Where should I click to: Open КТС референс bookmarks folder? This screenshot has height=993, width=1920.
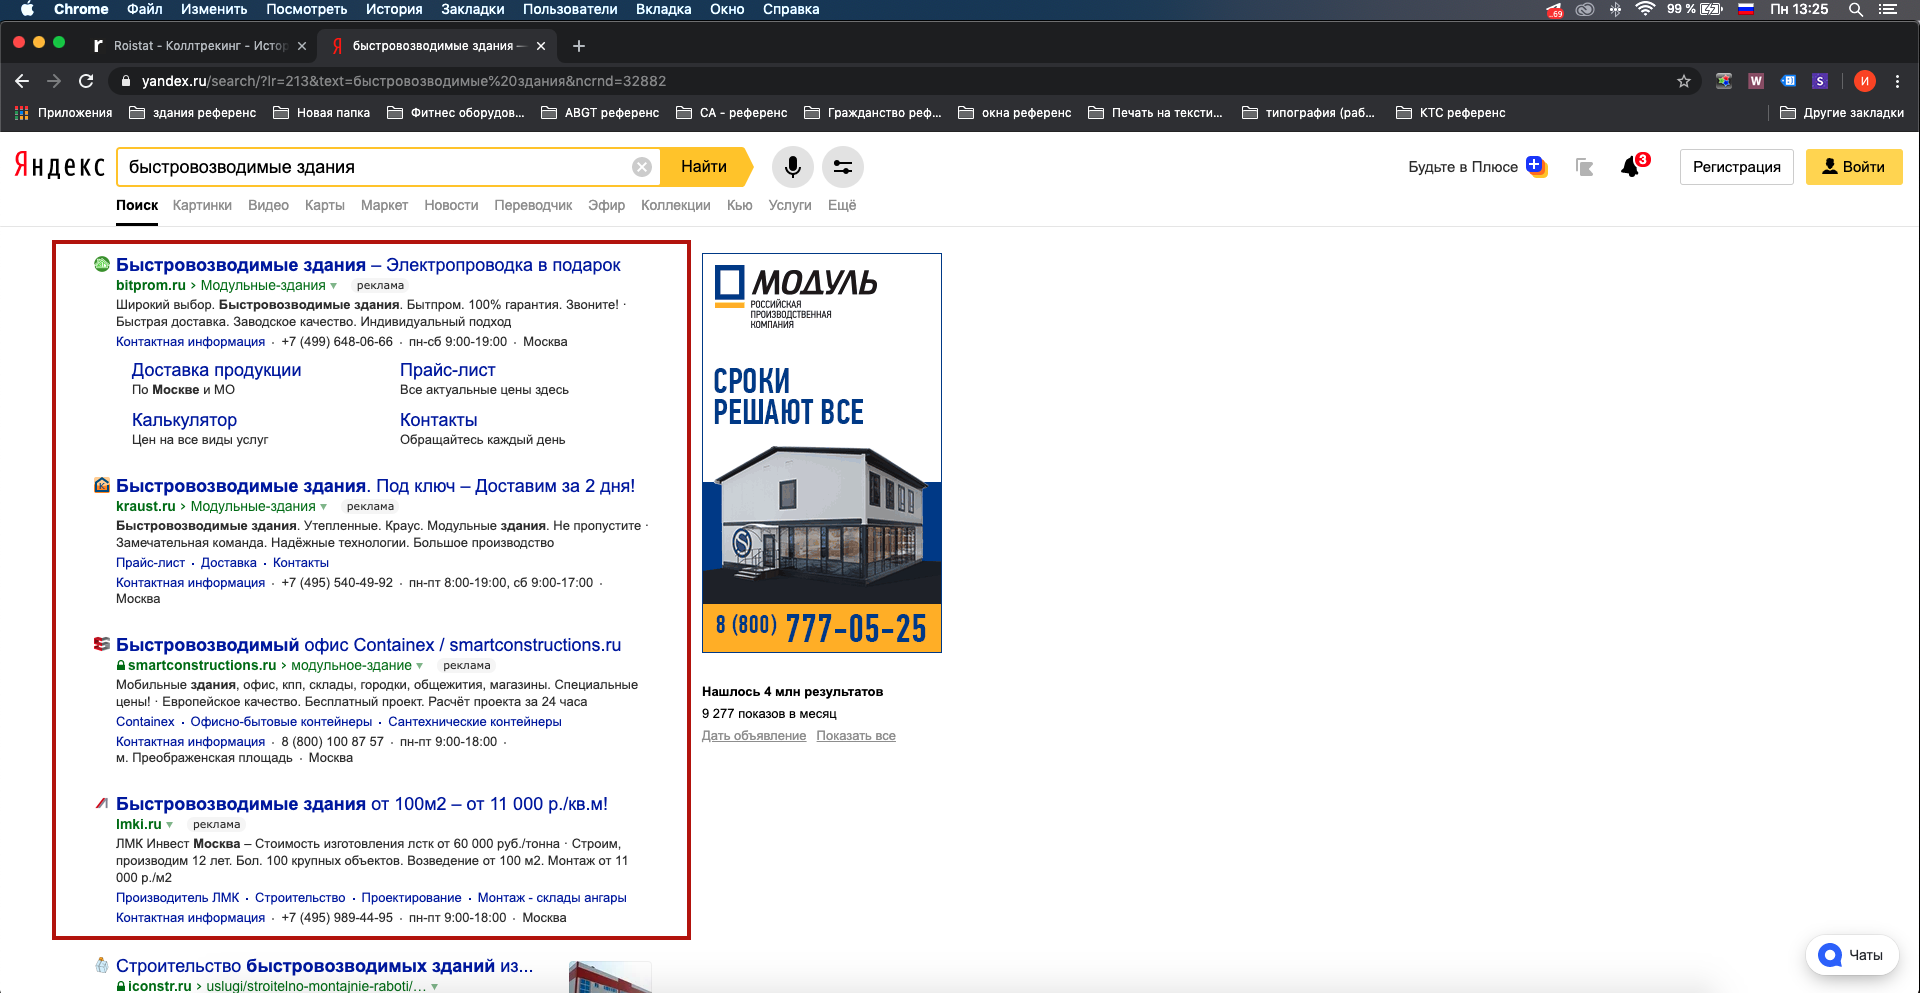(x=1451, y=113)
